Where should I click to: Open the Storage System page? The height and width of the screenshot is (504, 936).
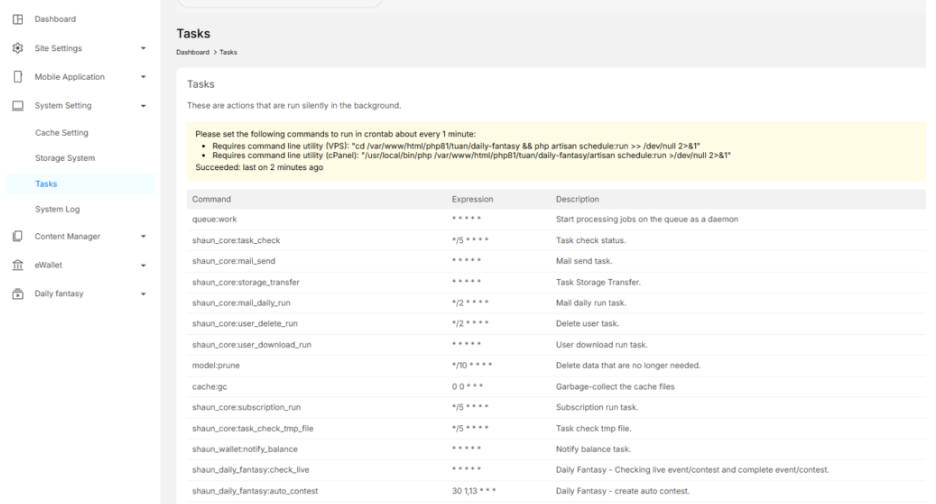tap(65, 158)
